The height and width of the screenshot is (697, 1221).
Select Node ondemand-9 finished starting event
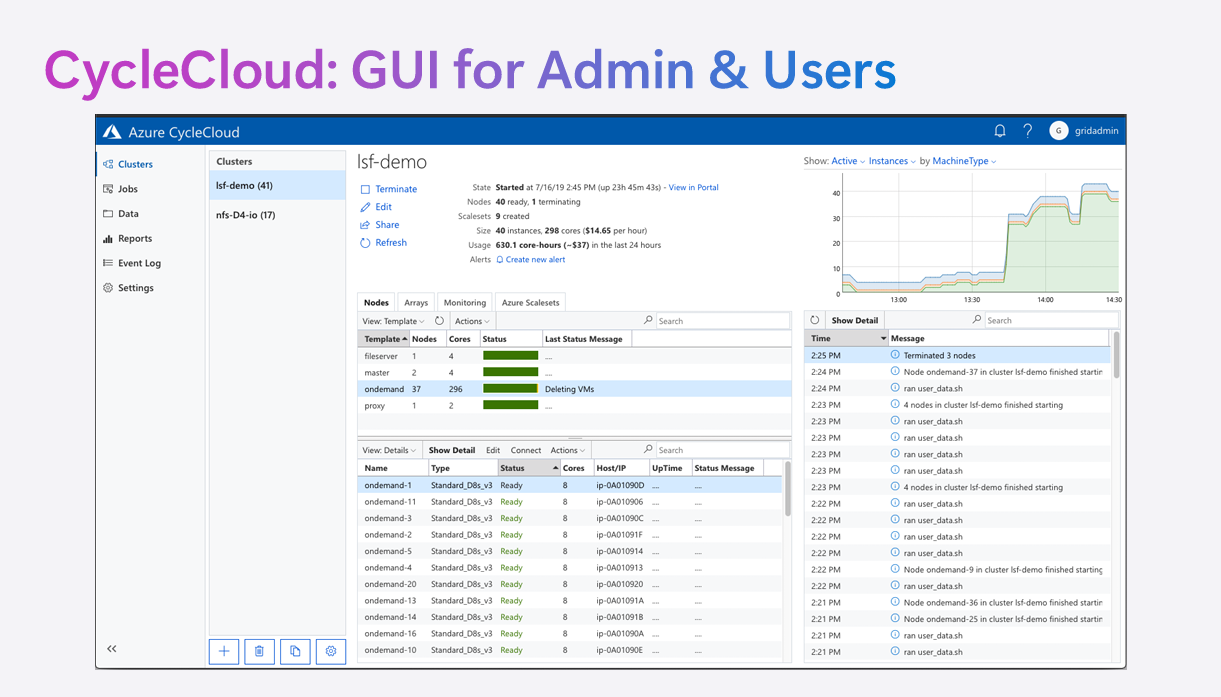tap(958, 569)
